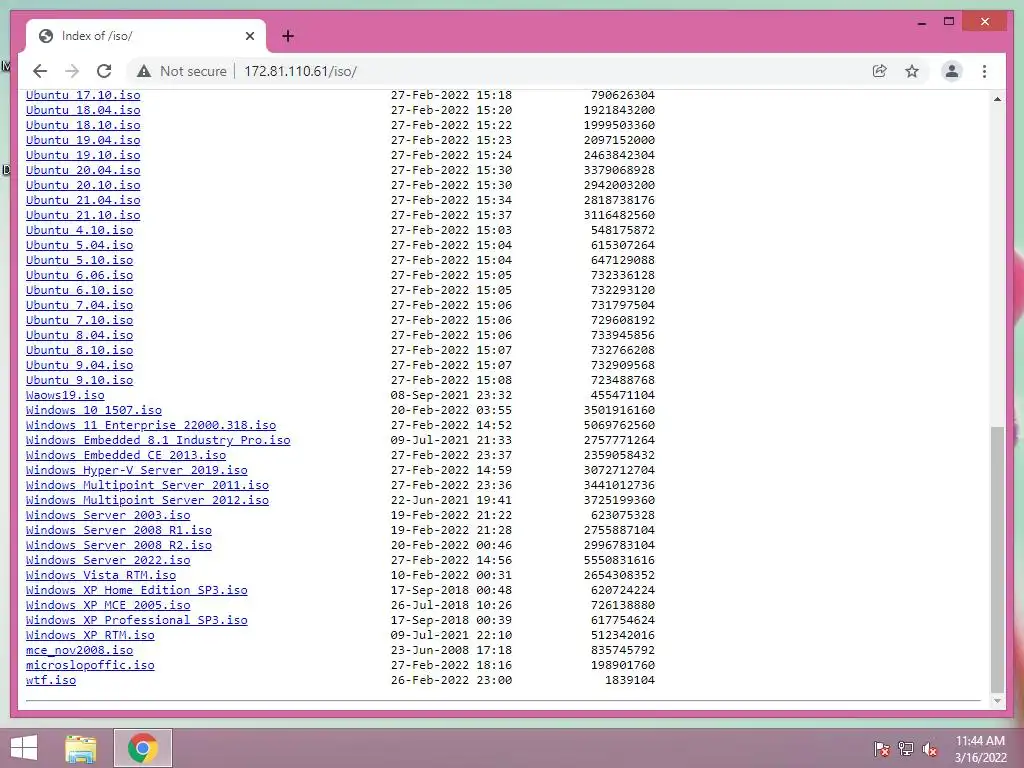
Task: Download Ubuntu_8.04.iso
Action: tap(80, 336)
